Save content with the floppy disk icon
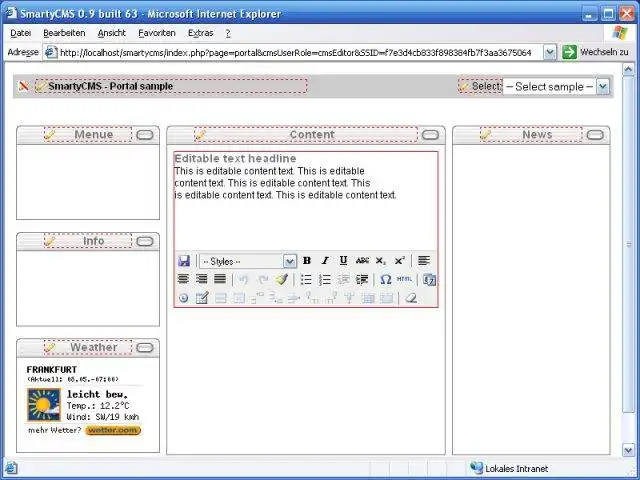This screenshot has height=480, width=640. 184,261
